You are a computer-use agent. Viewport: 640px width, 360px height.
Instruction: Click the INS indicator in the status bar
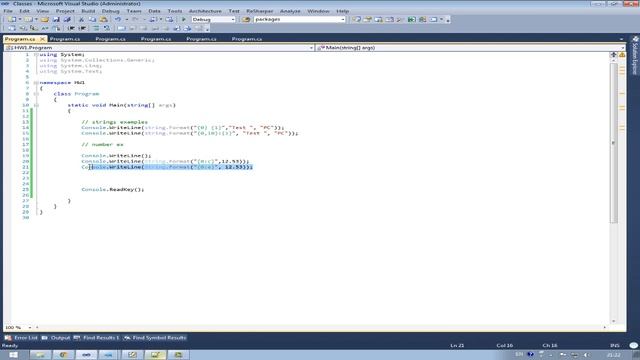coord(614,345)
